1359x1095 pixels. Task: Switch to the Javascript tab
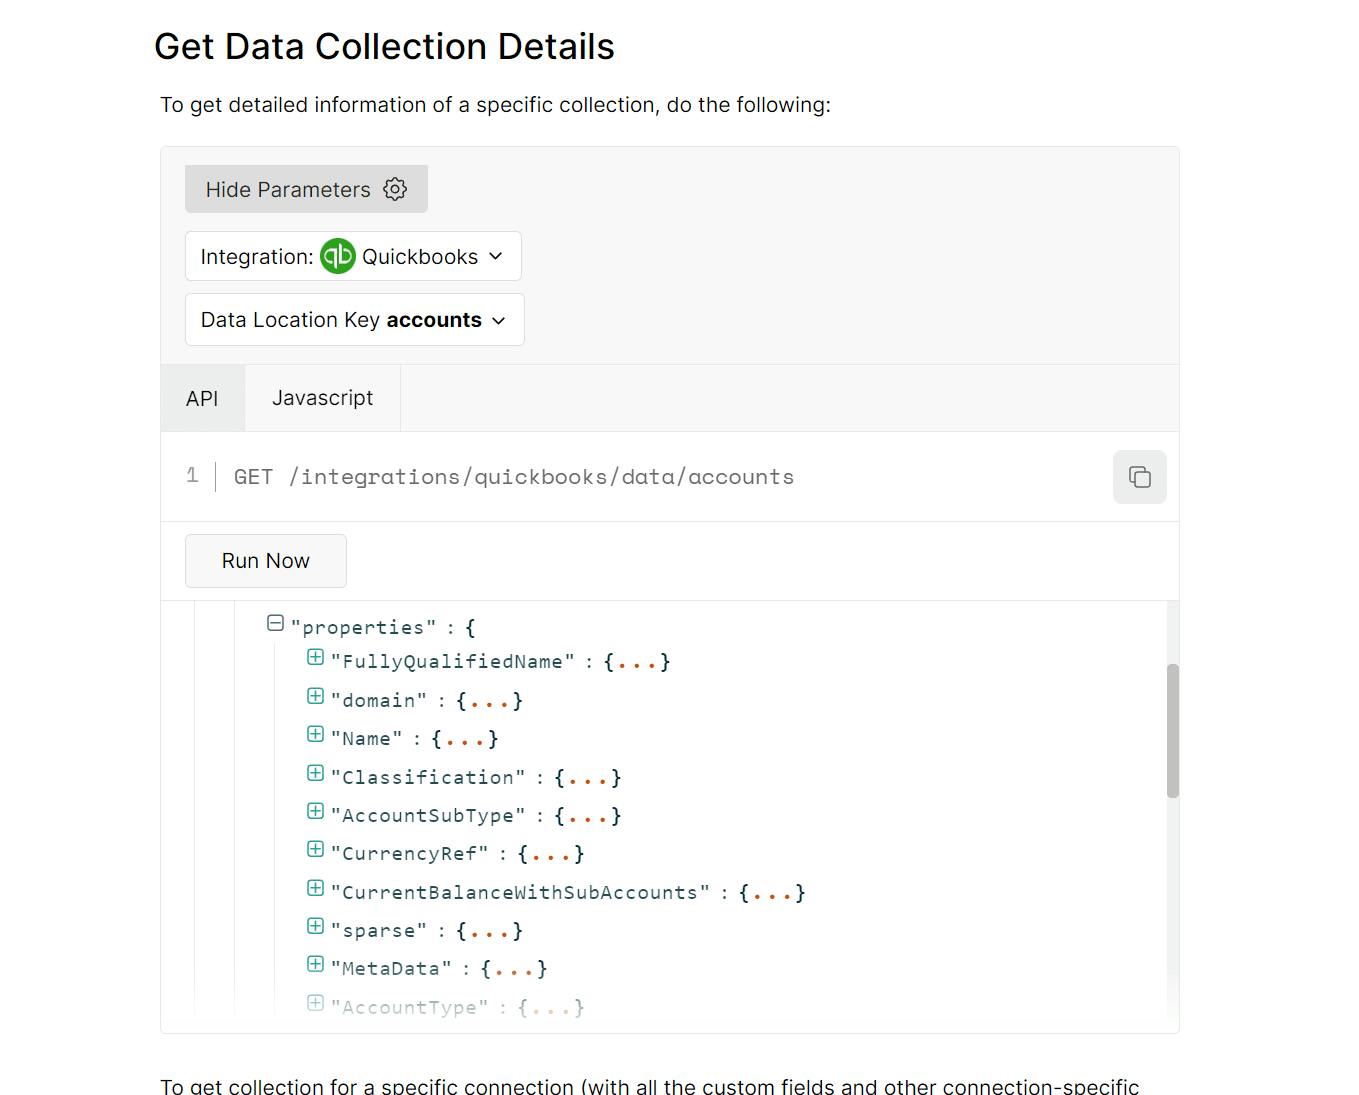[322, 398]
